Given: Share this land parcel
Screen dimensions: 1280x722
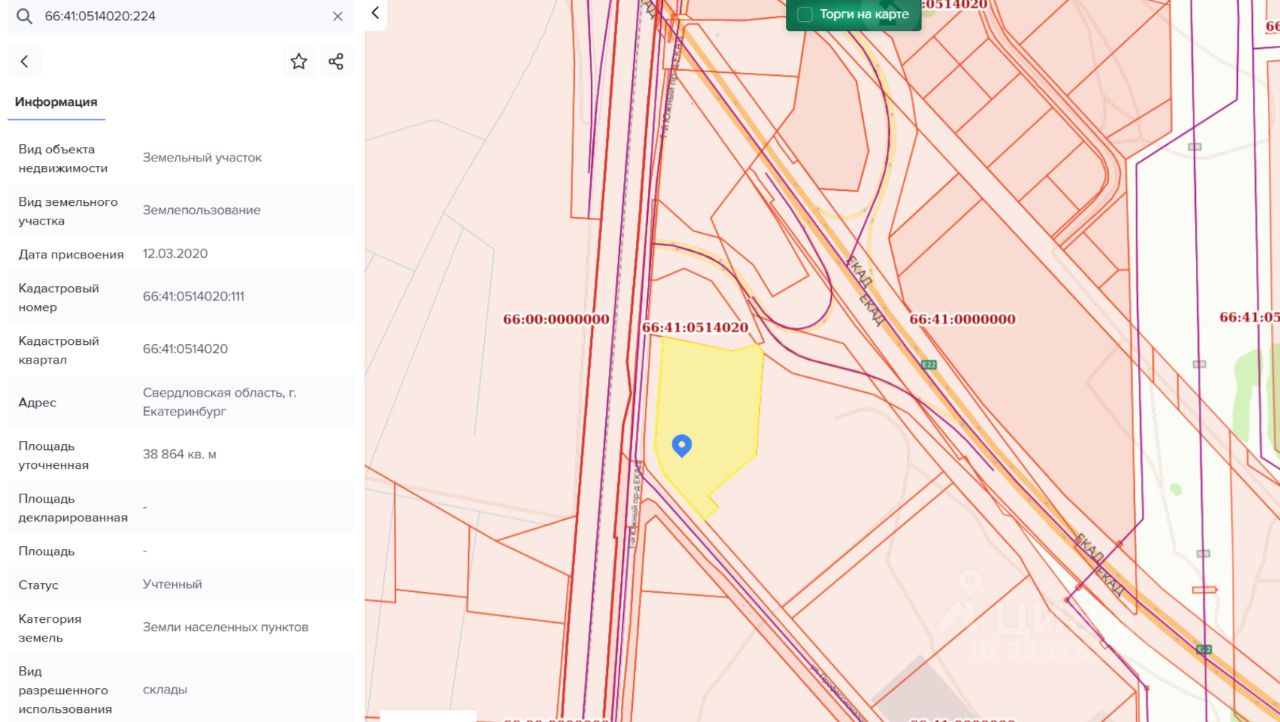Looking at the screenshot, I should click(336, 62).
